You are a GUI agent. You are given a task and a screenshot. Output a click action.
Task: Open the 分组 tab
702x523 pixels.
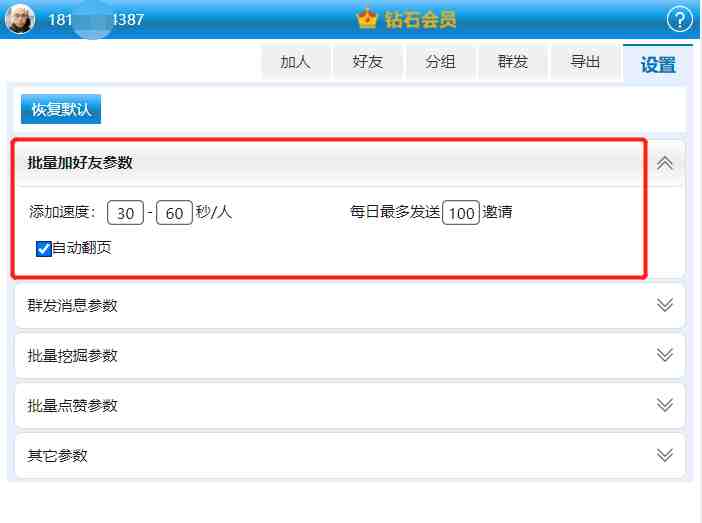coord(440,62)
